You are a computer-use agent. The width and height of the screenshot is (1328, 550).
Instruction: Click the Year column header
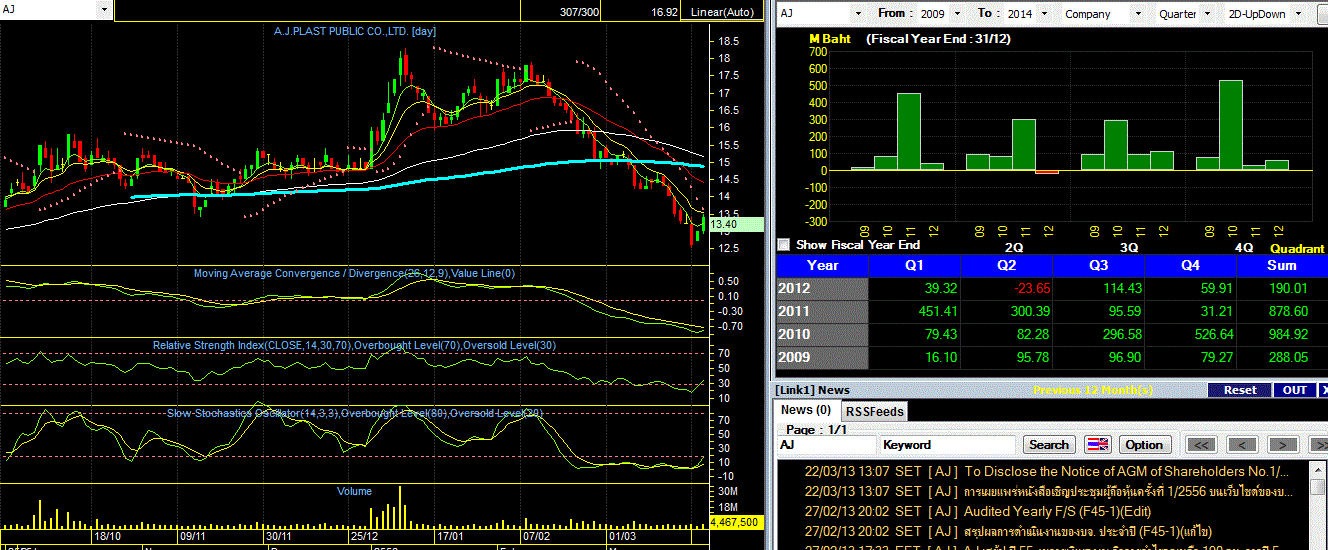pyautogui.click(x=822, y=266)
